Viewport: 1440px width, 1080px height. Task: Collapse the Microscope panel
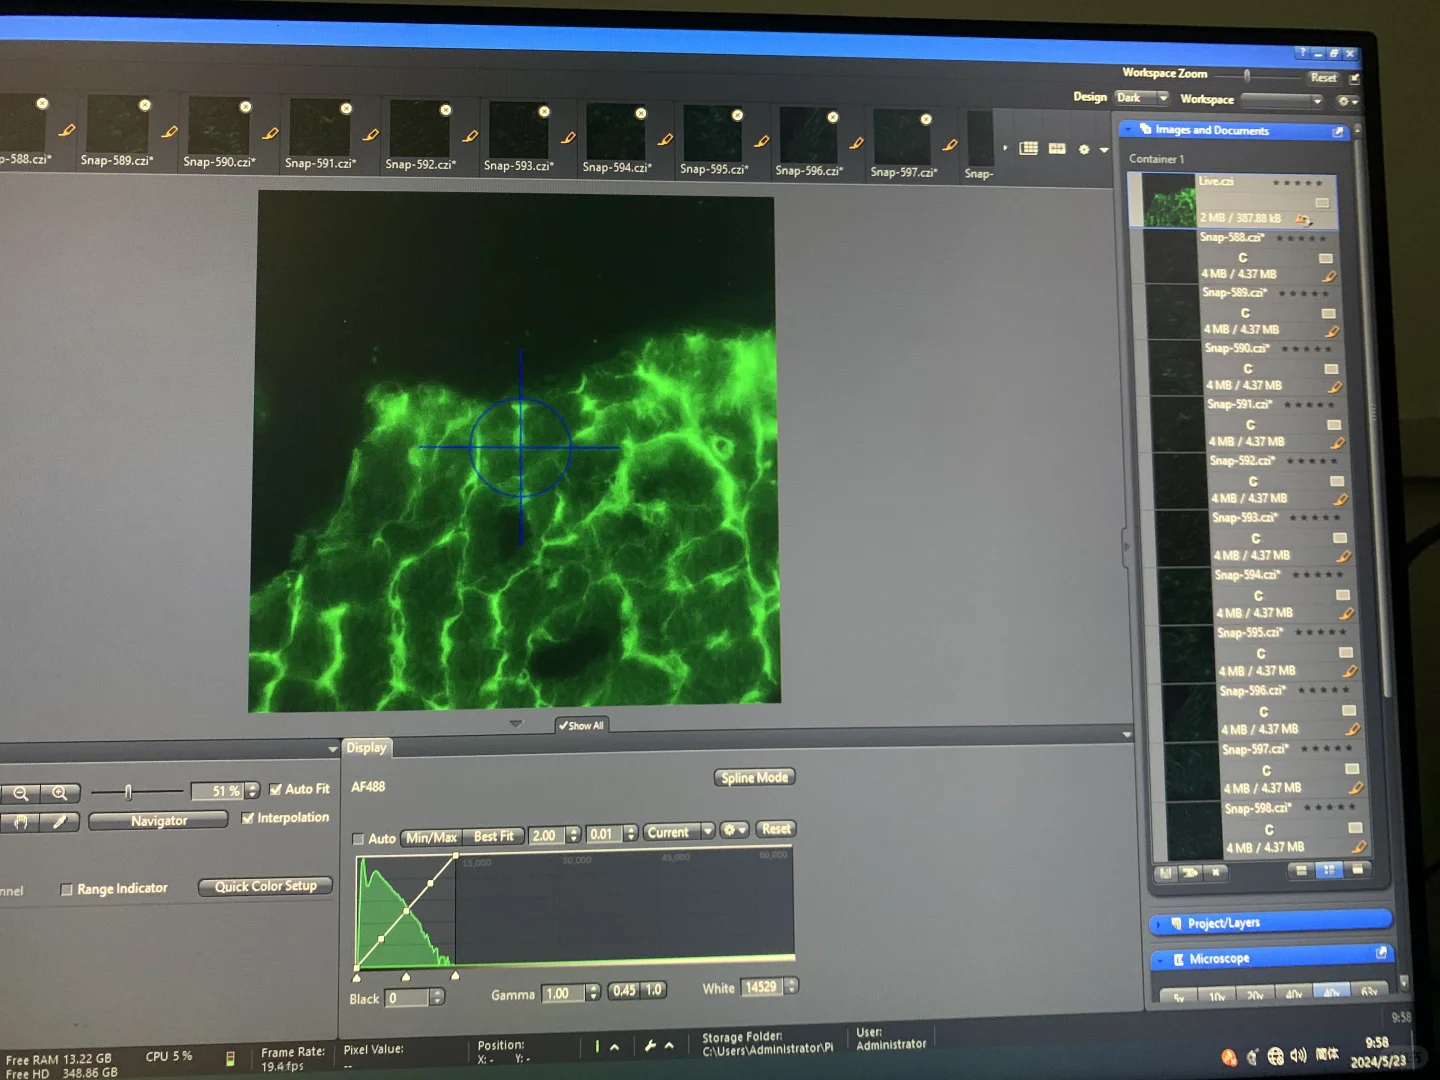click(1159, 960)
